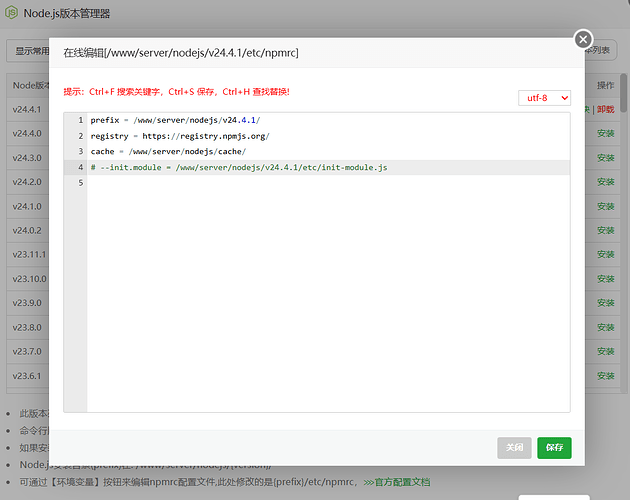Click the green 保存 save button
Image resolution: width=630 pixels, height=500 pixels.
pos(554,447)
